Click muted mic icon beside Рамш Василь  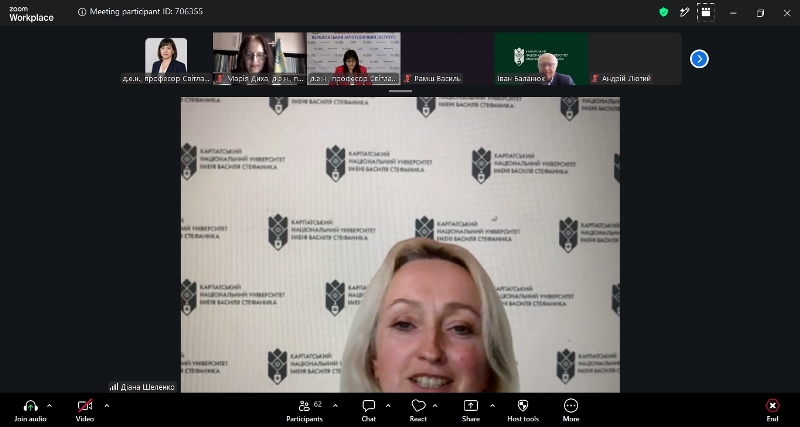tap(408, 79)
